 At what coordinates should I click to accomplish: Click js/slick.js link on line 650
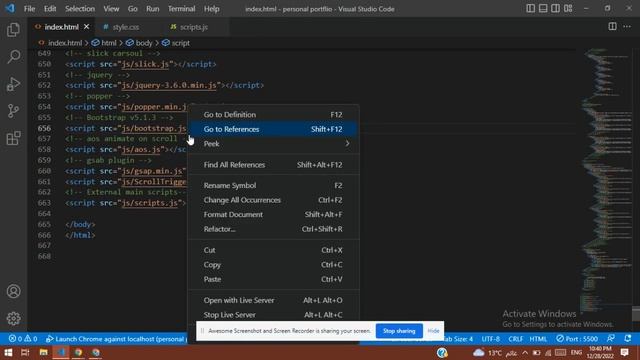[145, 64]
